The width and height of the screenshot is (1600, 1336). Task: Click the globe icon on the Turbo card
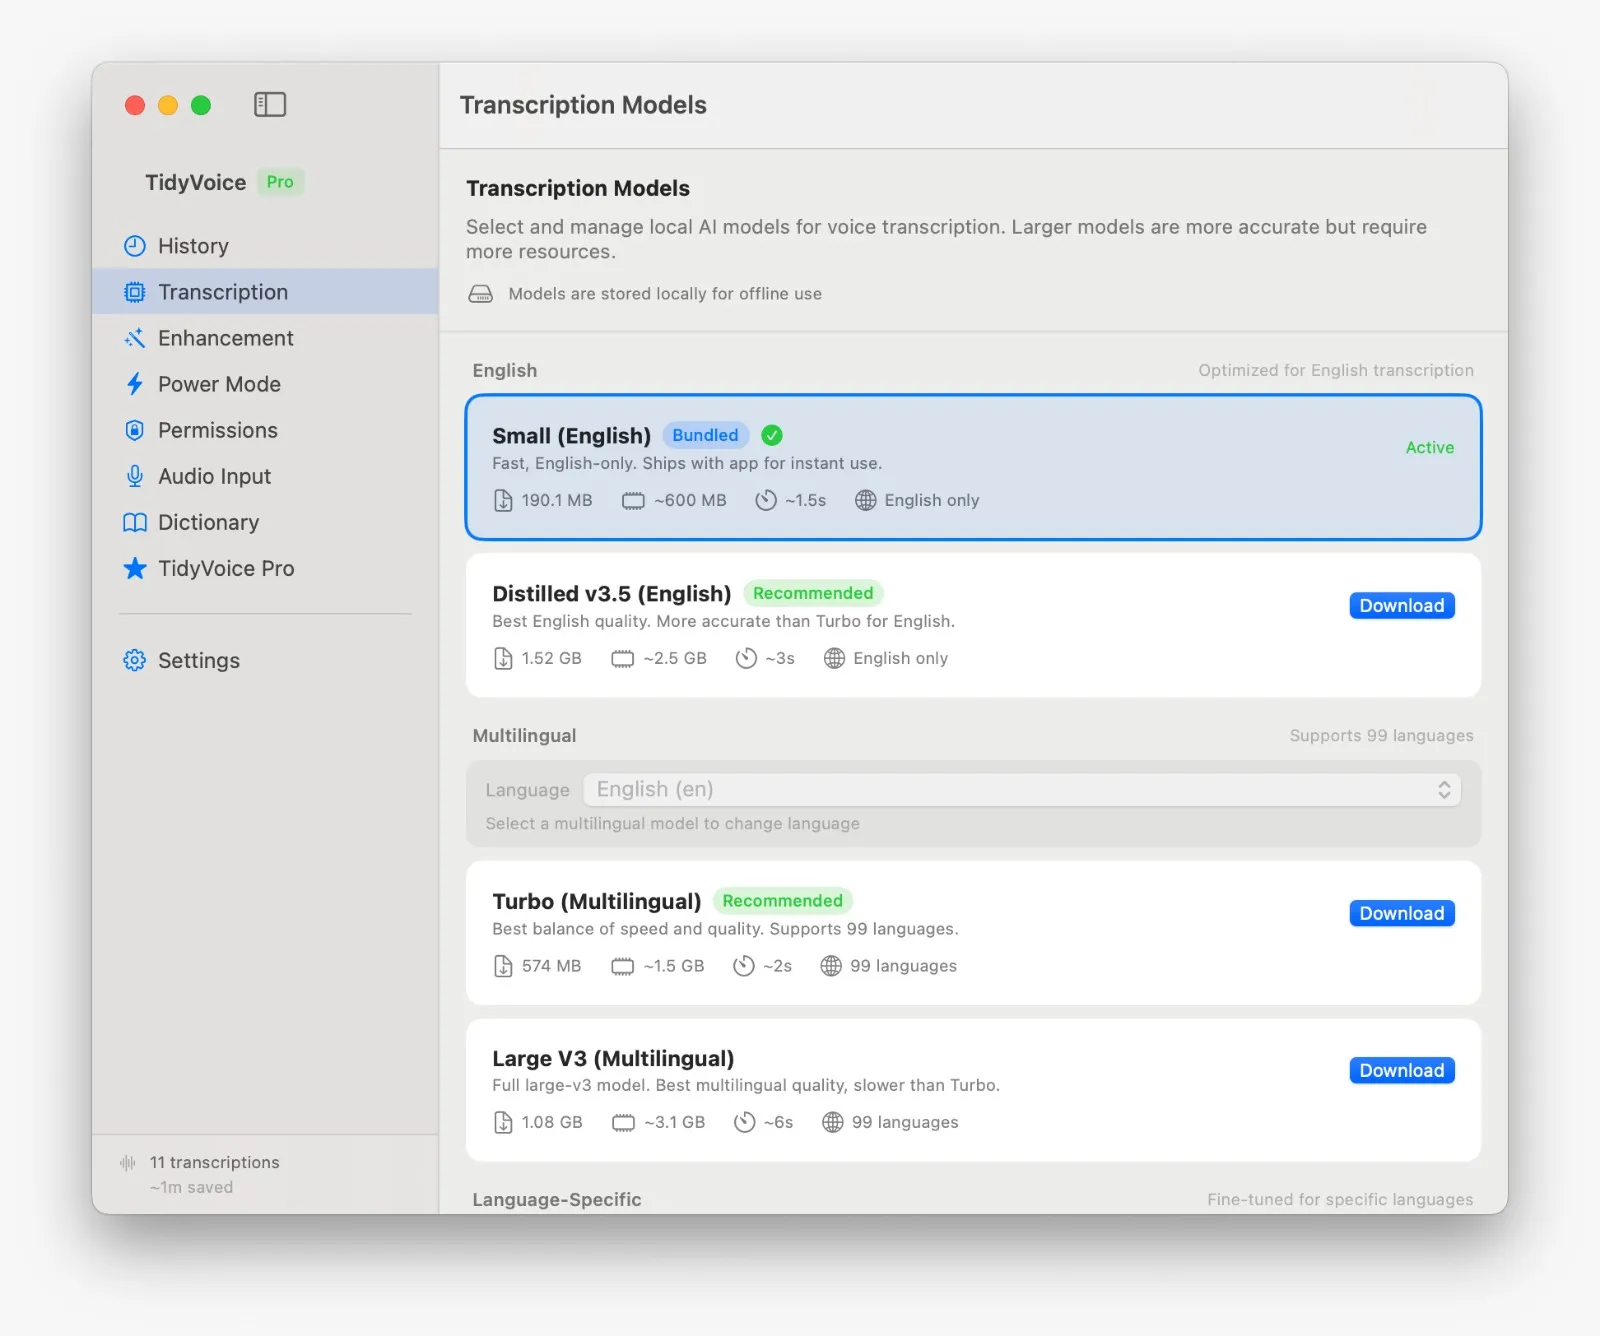831,966
